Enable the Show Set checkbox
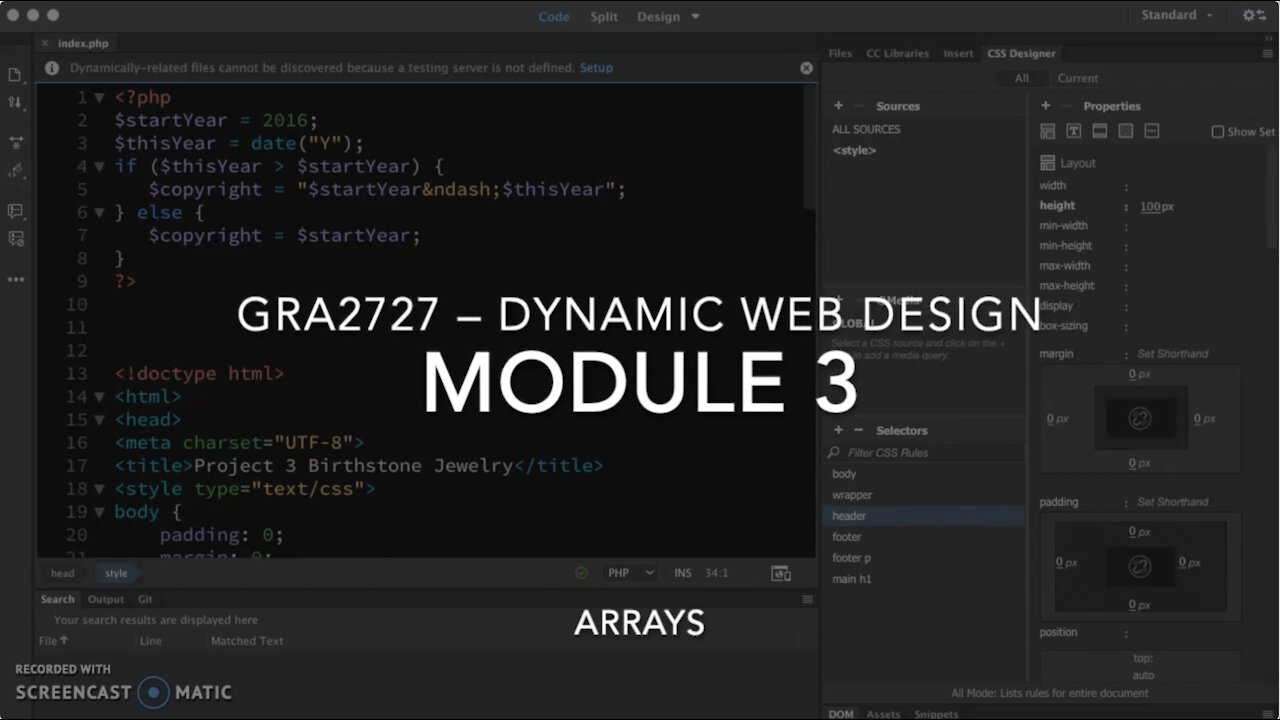1280x720 pixels. 1217,132
